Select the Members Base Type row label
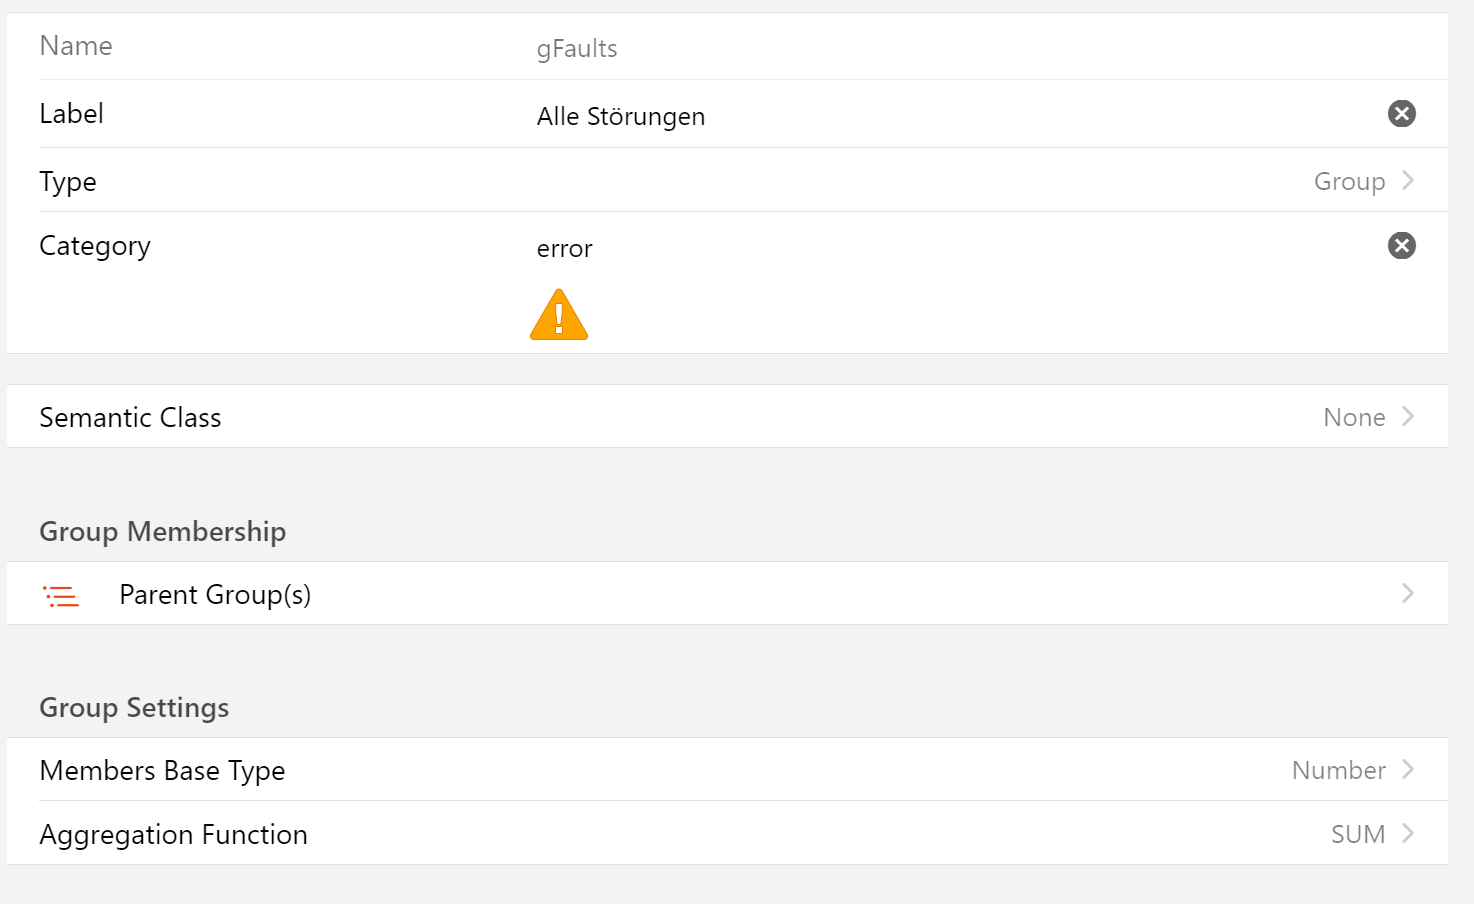This screenshot has width=1474, height=904. [162, 771]
